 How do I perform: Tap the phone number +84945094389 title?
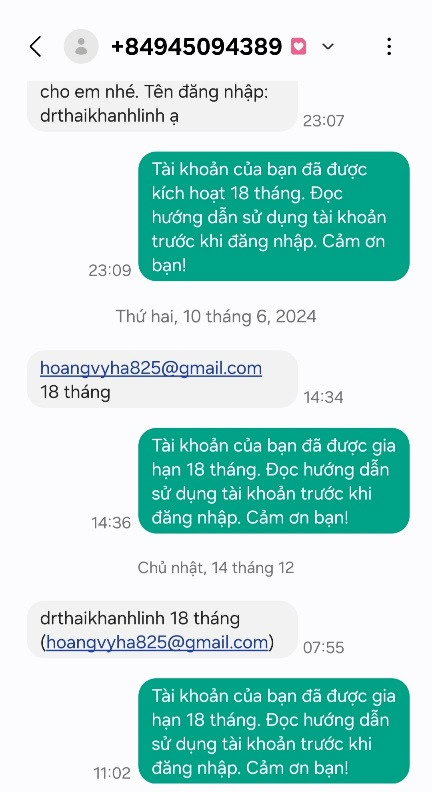pyautogui.click(x=197, y=47)
